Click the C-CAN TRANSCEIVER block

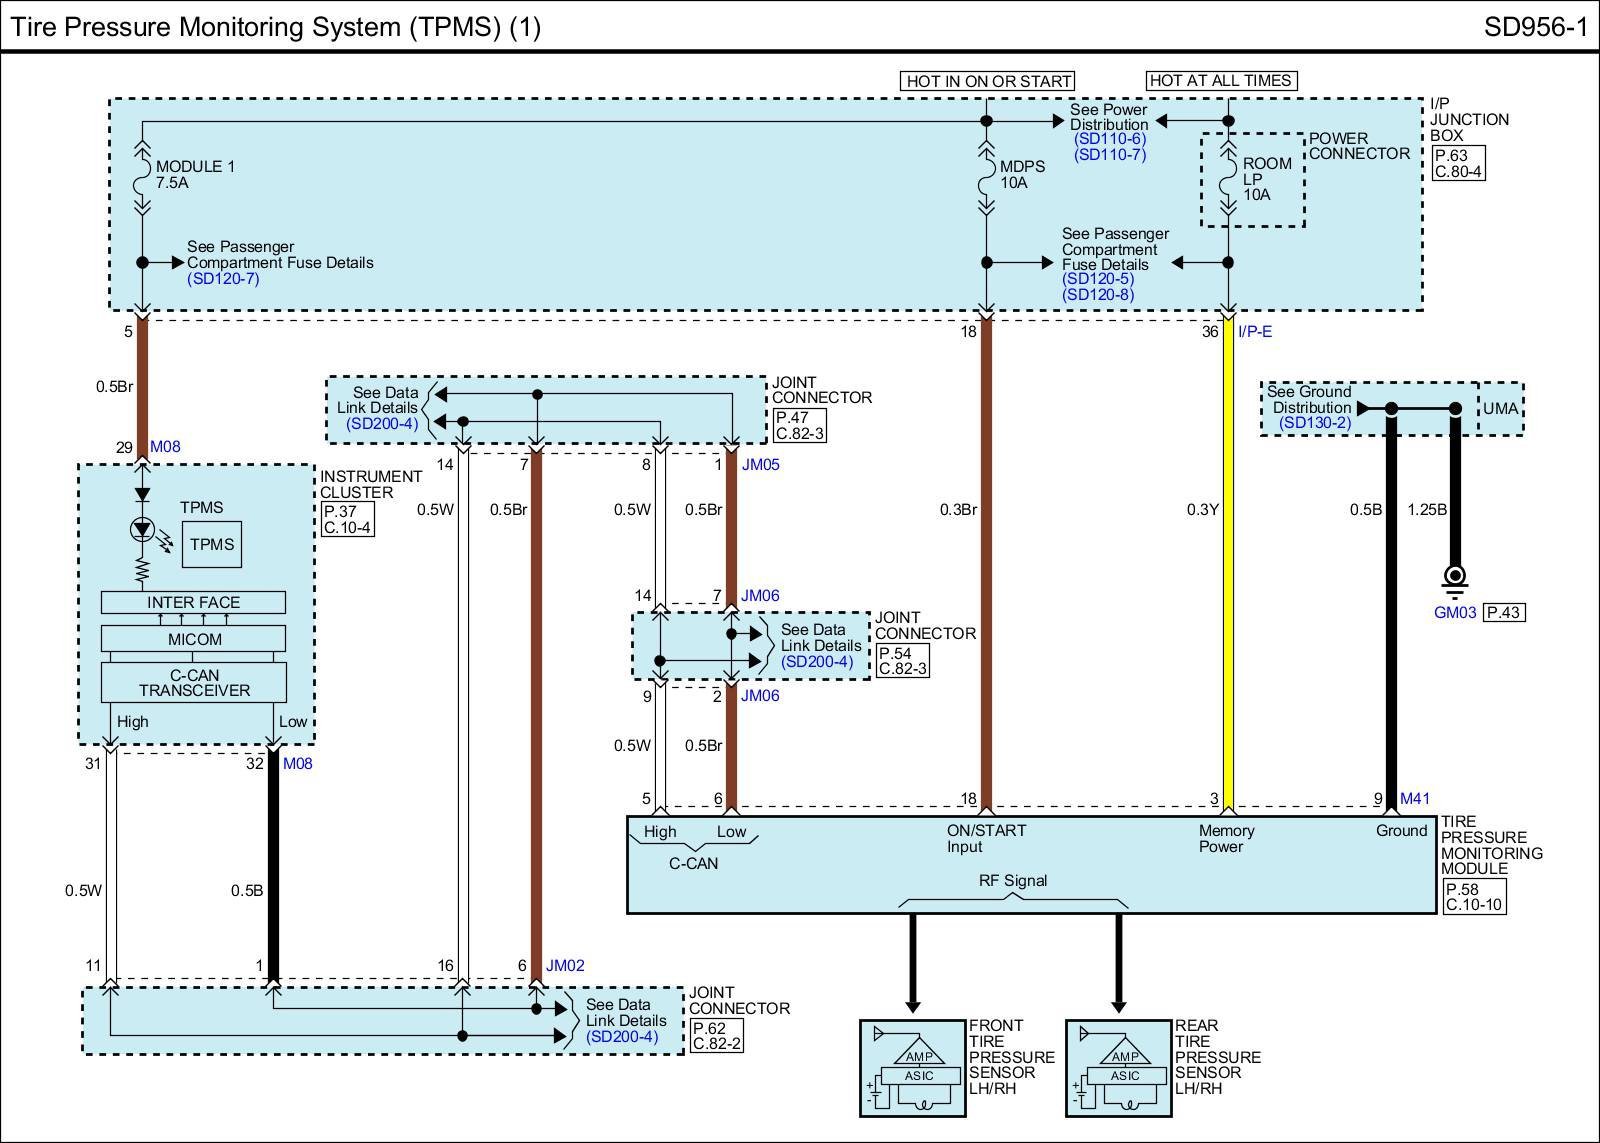194,683
